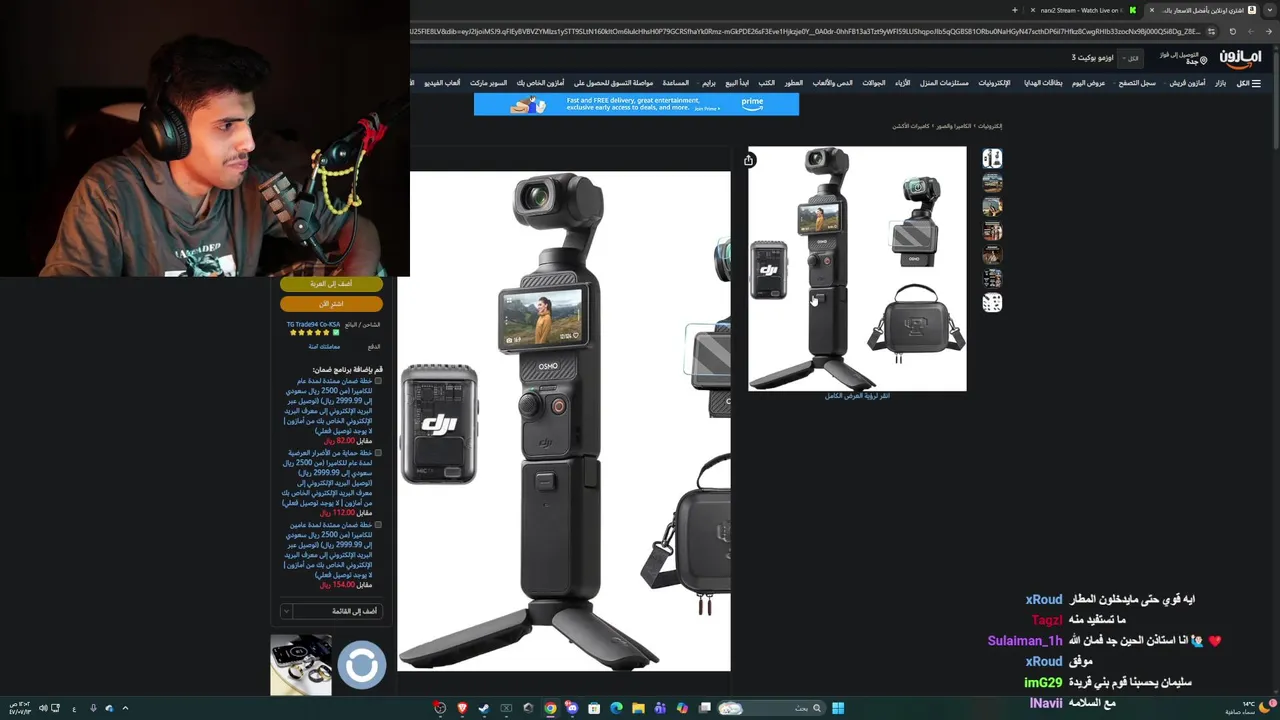Open the الإلكترونيات nav item
Image resolution: width=1280 pixels, height=720 pixels.
coord(994,83)
